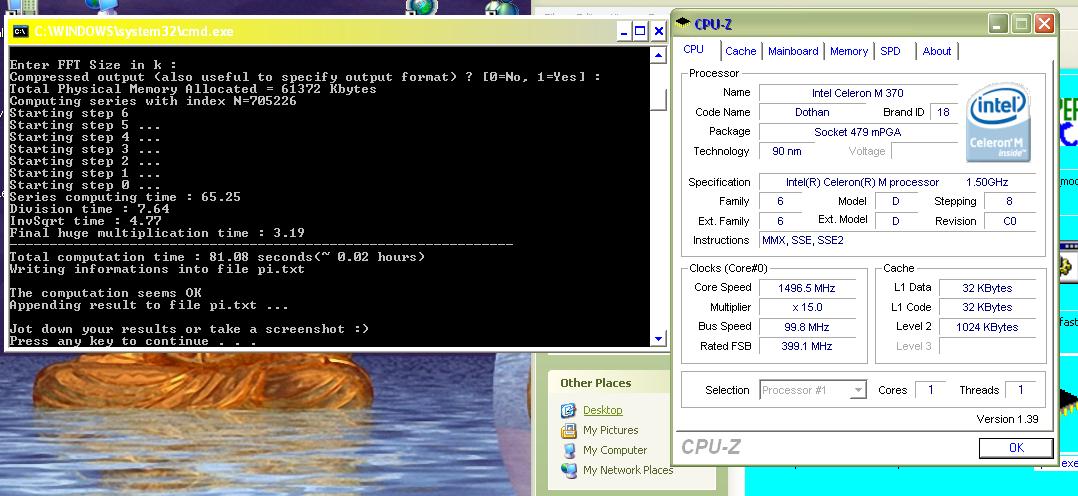Open the SPD tab
This screenshot has height=496, width=1078.
(890, 51)
